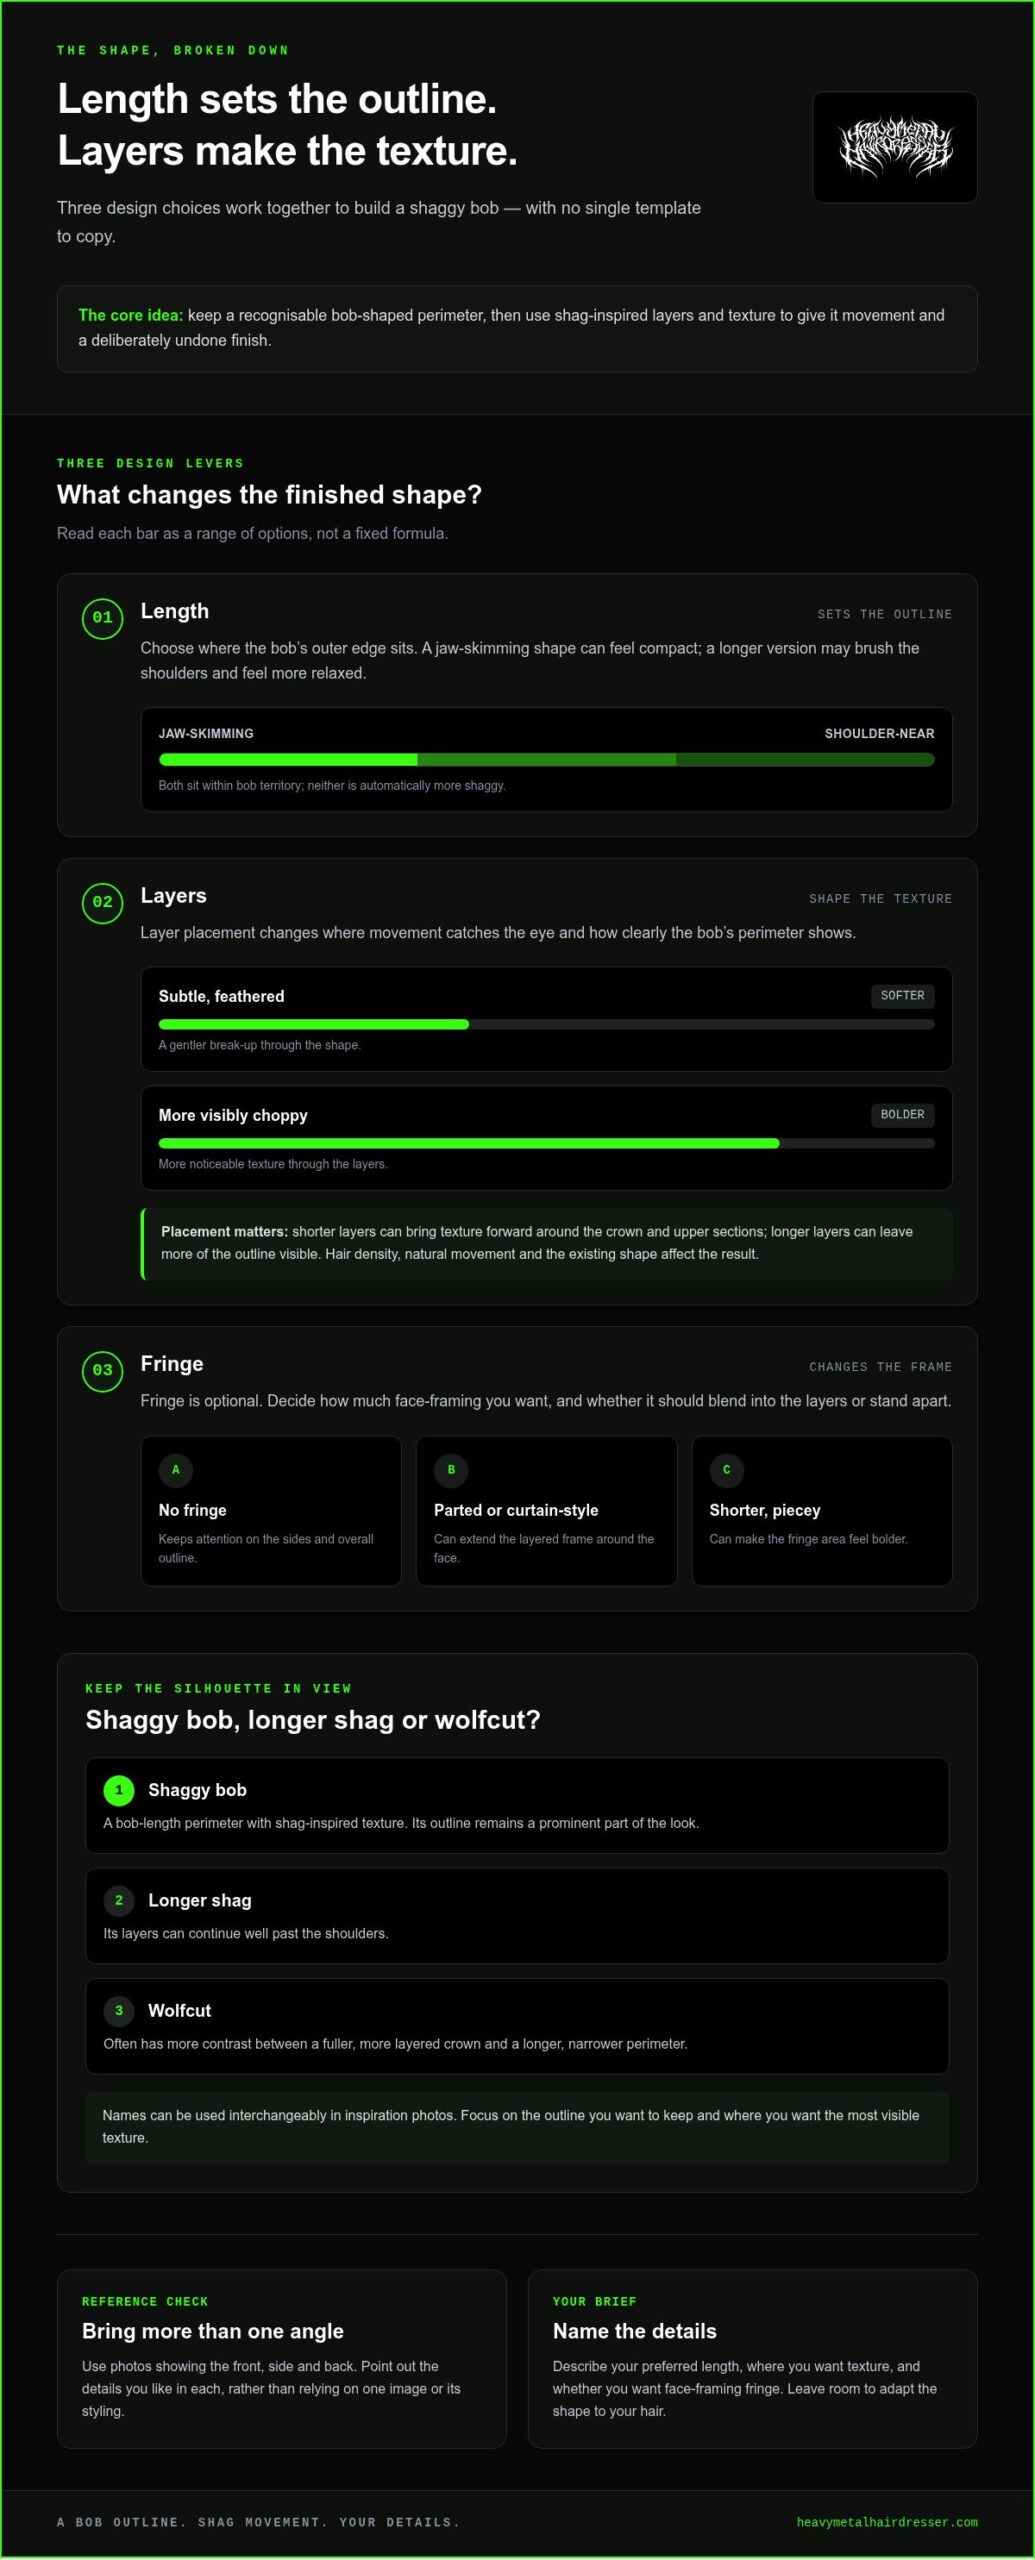Viewport: 1035px width, 2560px height.
Task: Click the core idea summary box
Action: [x=517, y=328]
